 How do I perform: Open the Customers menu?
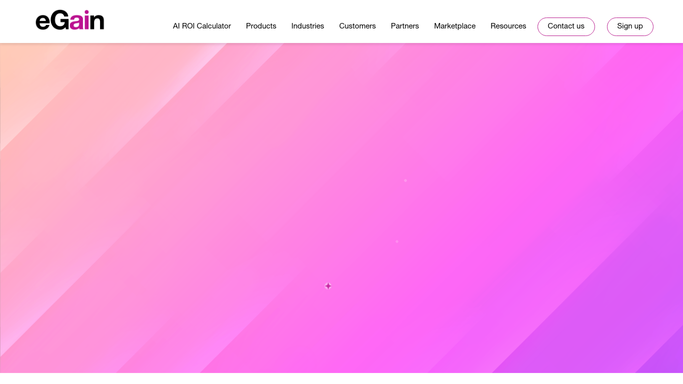(x=357, y=26)
